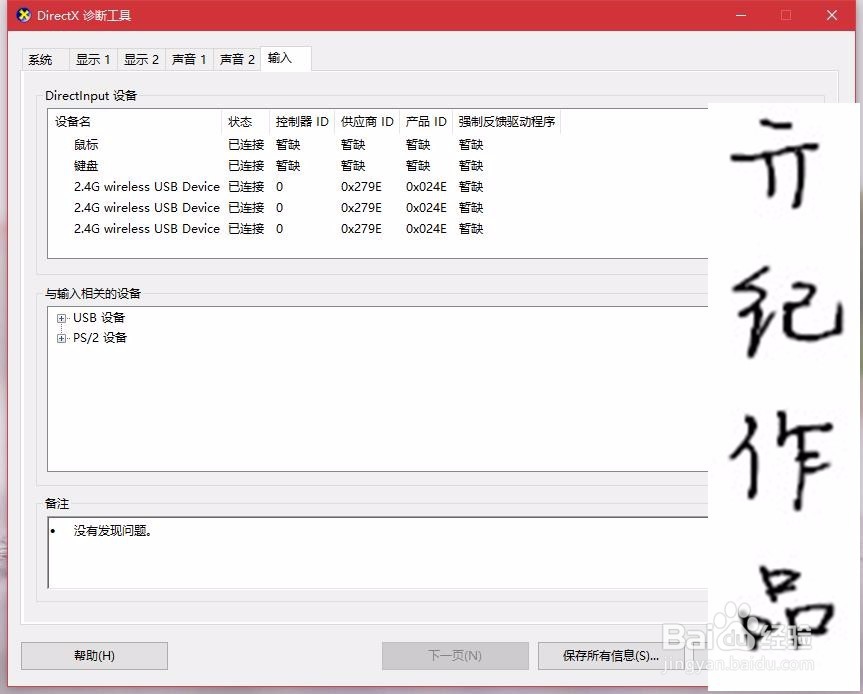
Task: Click the 已连接 status of 键盘
Action: tap(246, 166)
